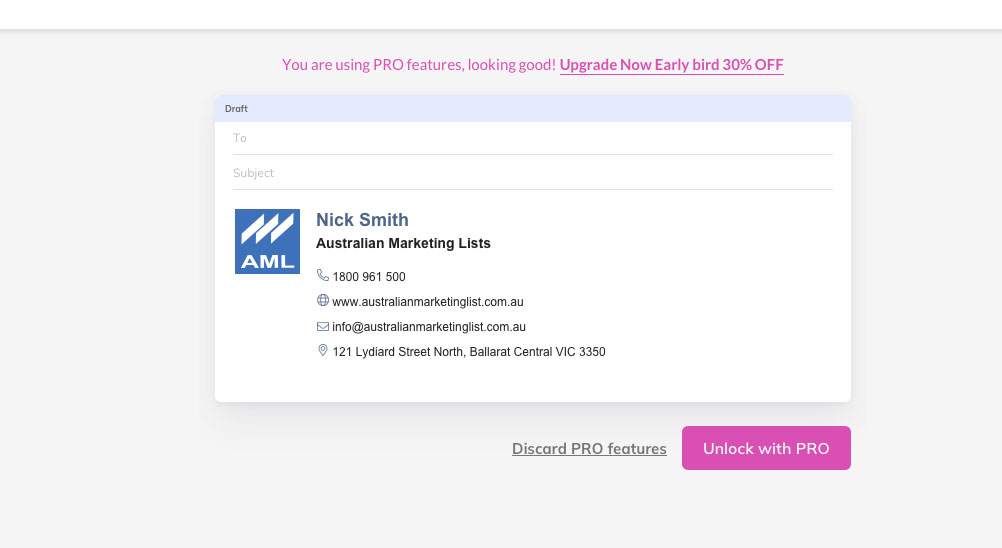Click the 121 Lydiard Street North address
Image resolution: width=1002 pixels, height=548 pixels.
(469, 351)
